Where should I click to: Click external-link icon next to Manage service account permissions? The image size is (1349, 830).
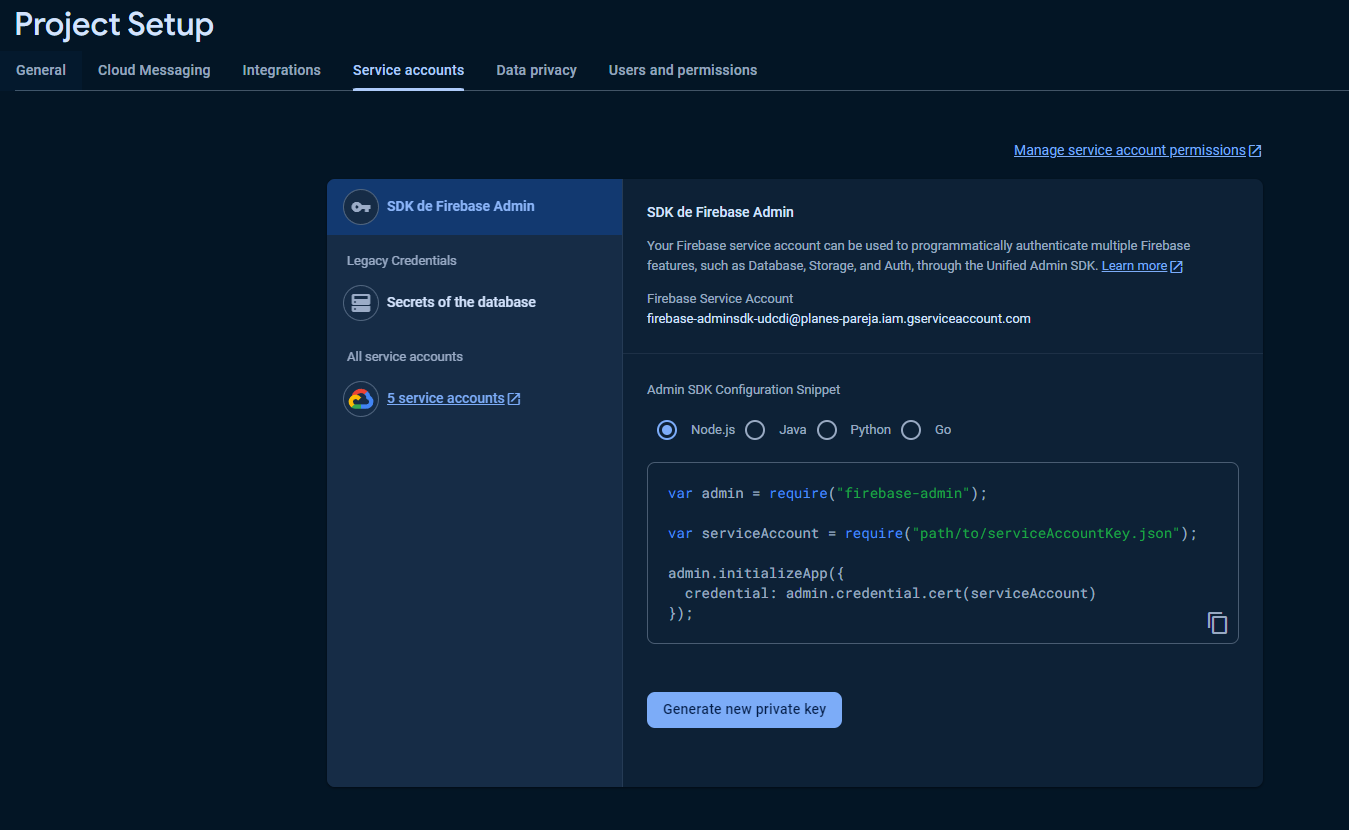coord(1255,151)
